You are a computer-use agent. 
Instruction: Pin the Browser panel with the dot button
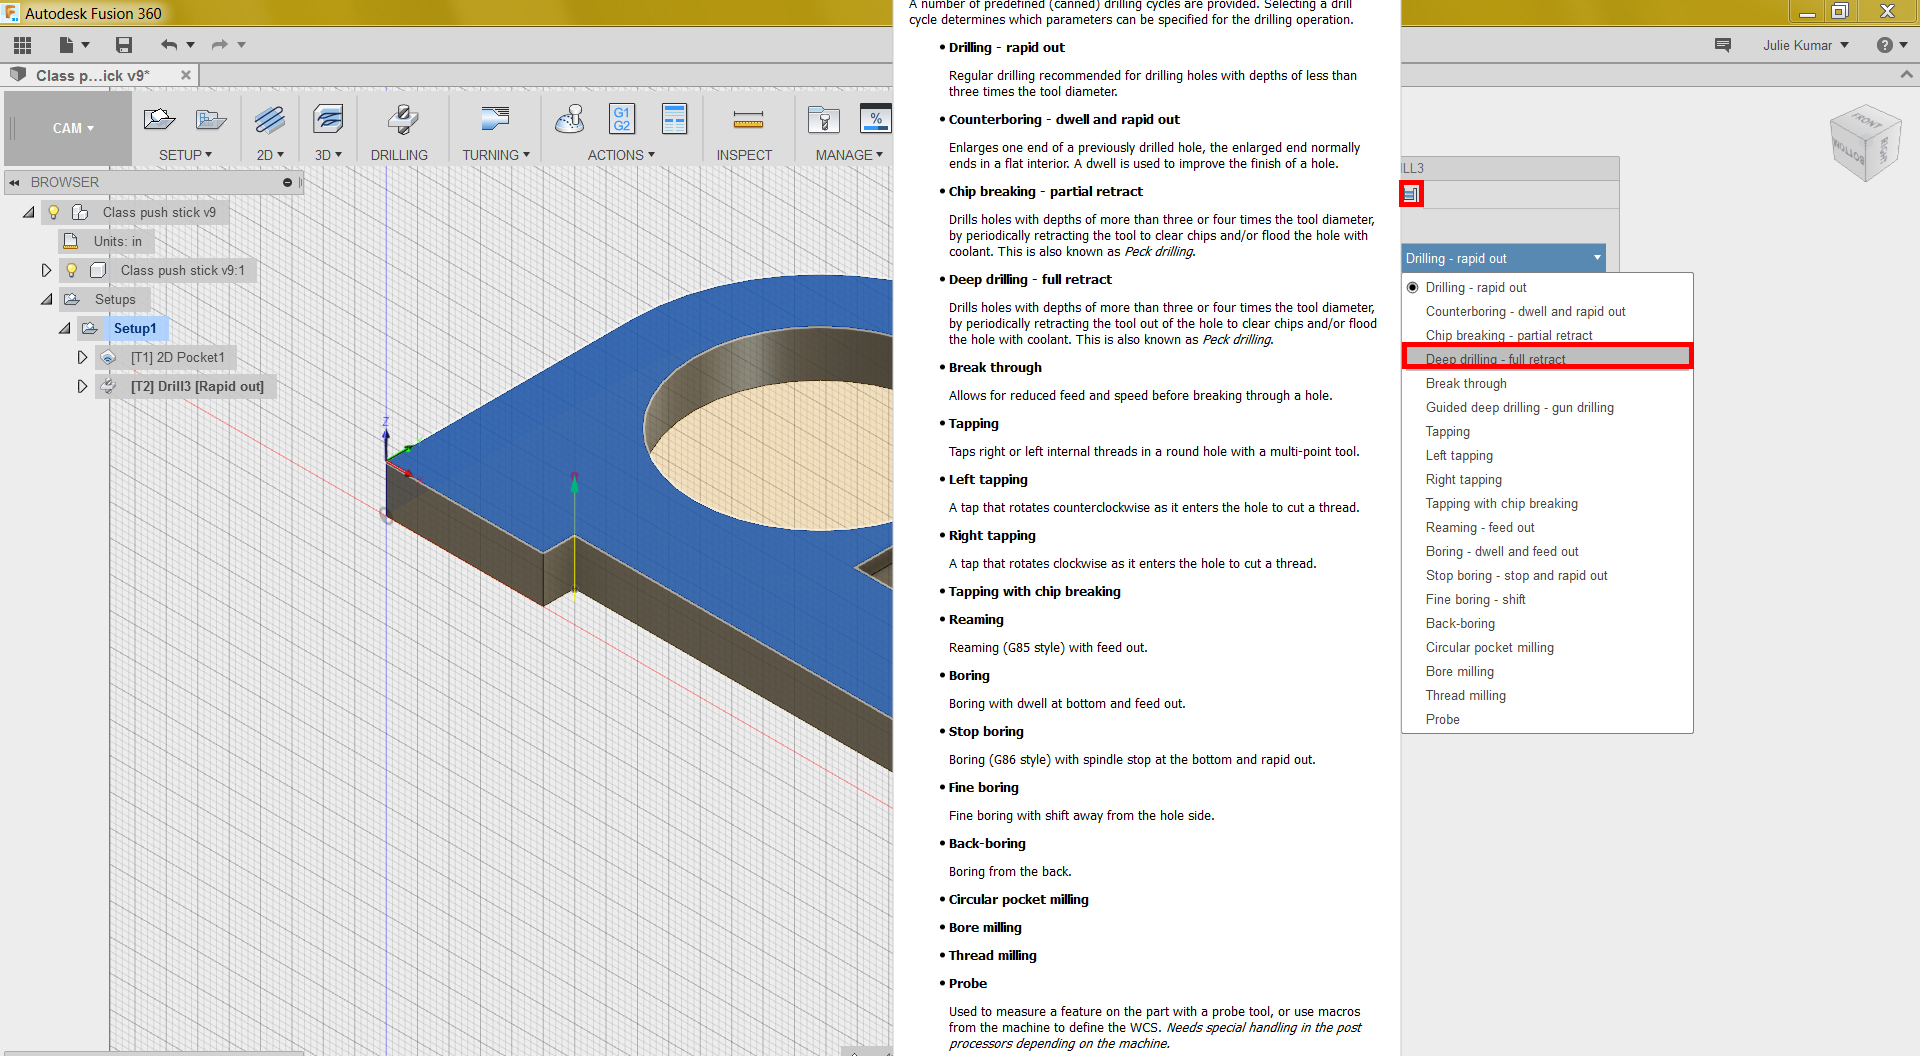[287, 182]
